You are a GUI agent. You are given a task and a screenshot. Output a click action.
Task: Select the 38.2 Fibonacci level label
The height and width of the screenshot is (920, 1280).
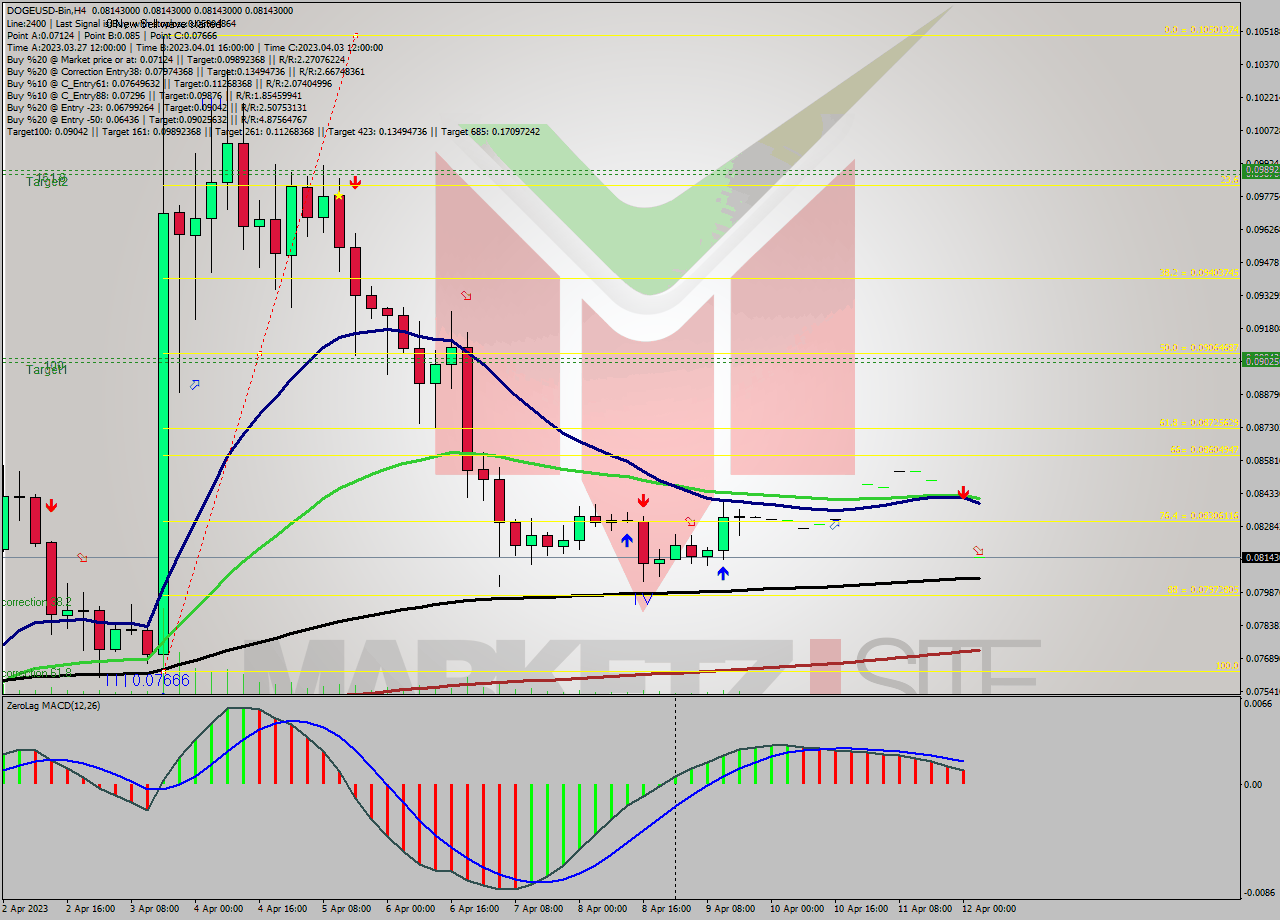tap(1199, 272)
